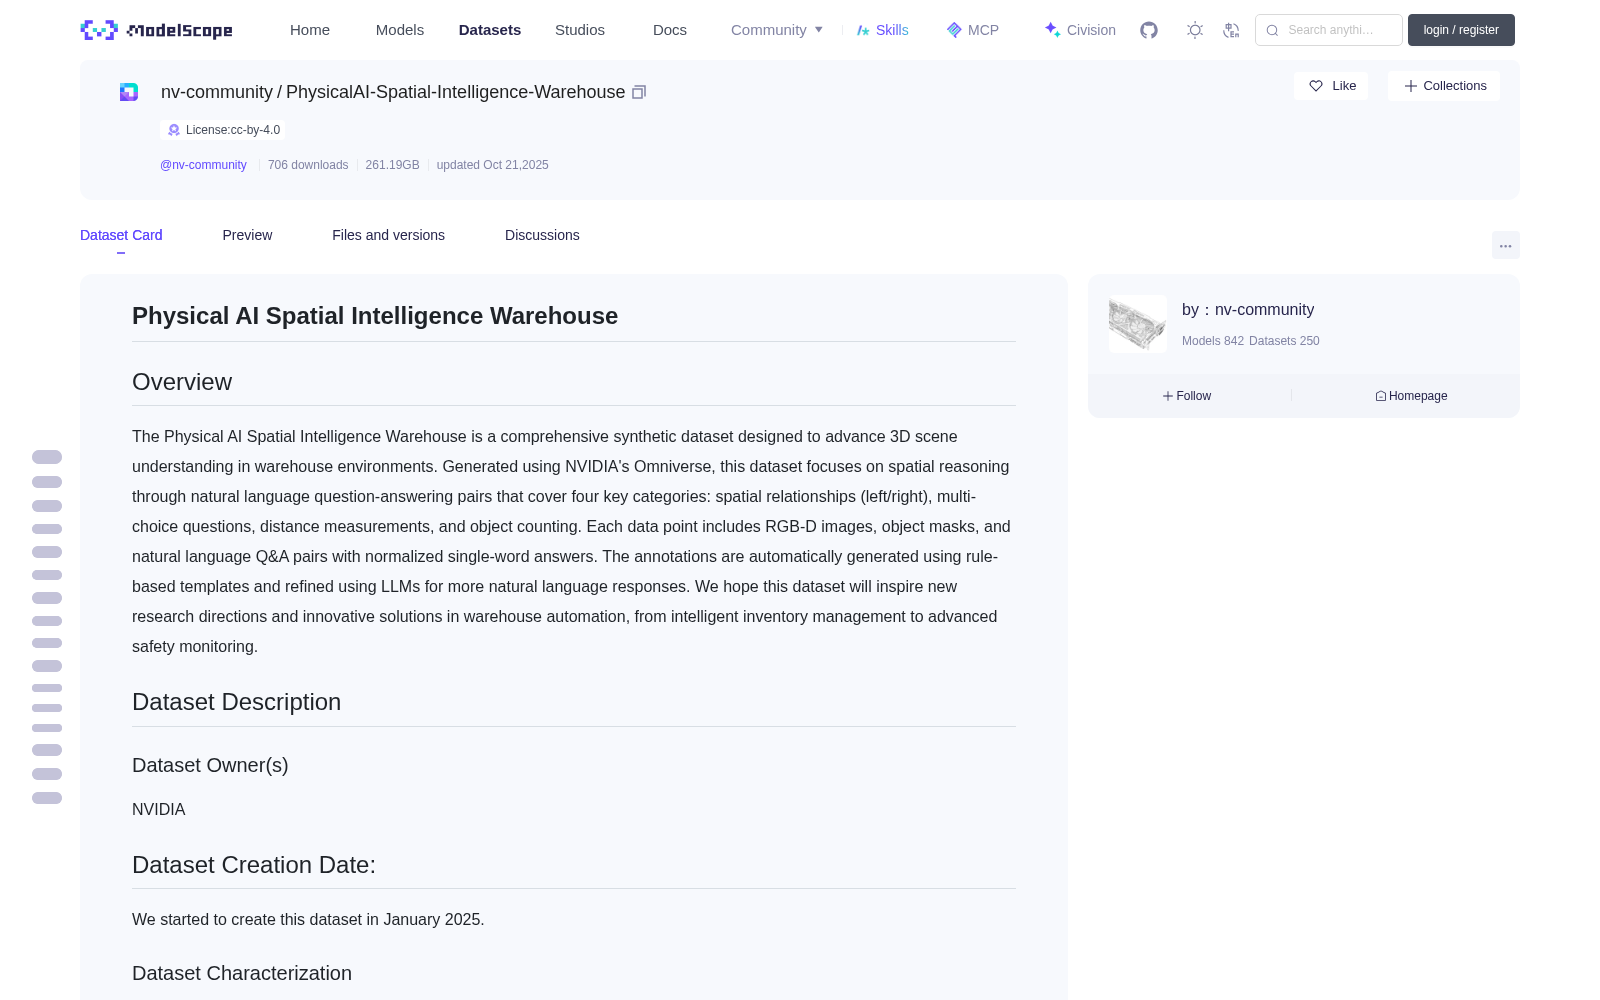Switch to the Discussions tab
Screen dimensions: 1600x1000
(x=542, y=235)
